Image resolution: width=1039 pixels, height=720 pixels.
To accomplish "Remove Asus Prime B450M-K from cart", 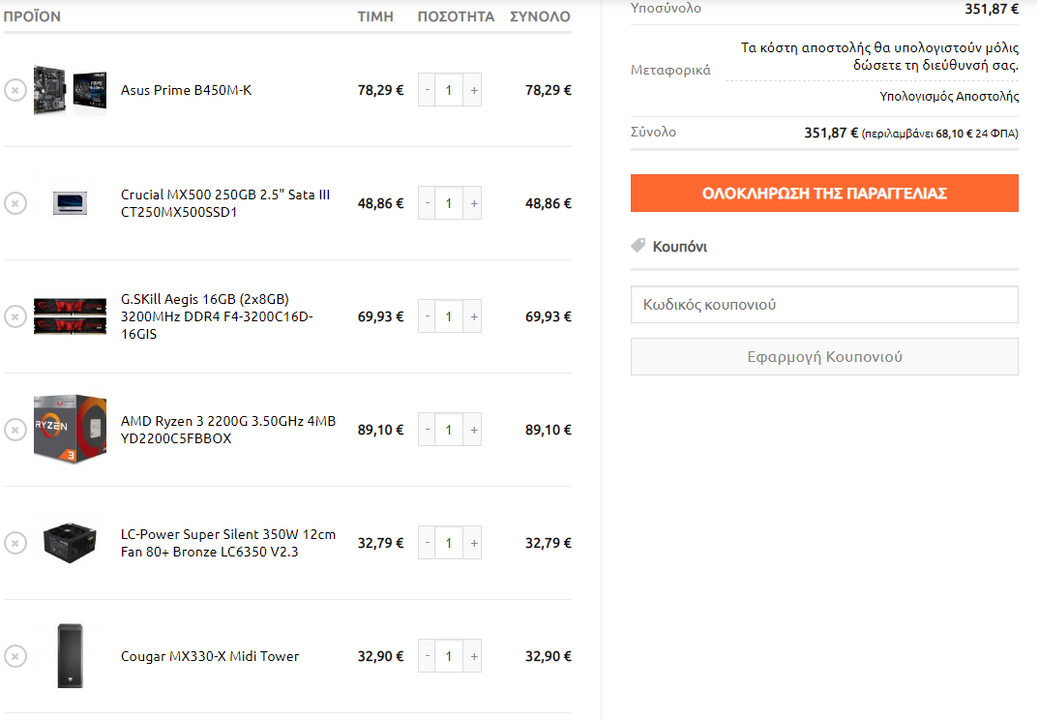I will tap(15, 90).
